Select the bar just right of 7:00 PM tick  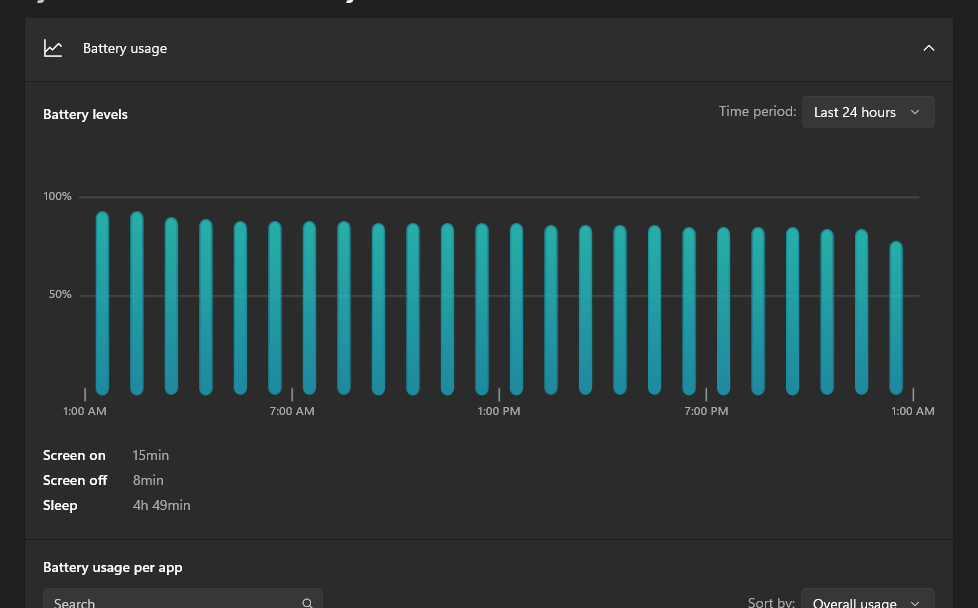(723, 311)
